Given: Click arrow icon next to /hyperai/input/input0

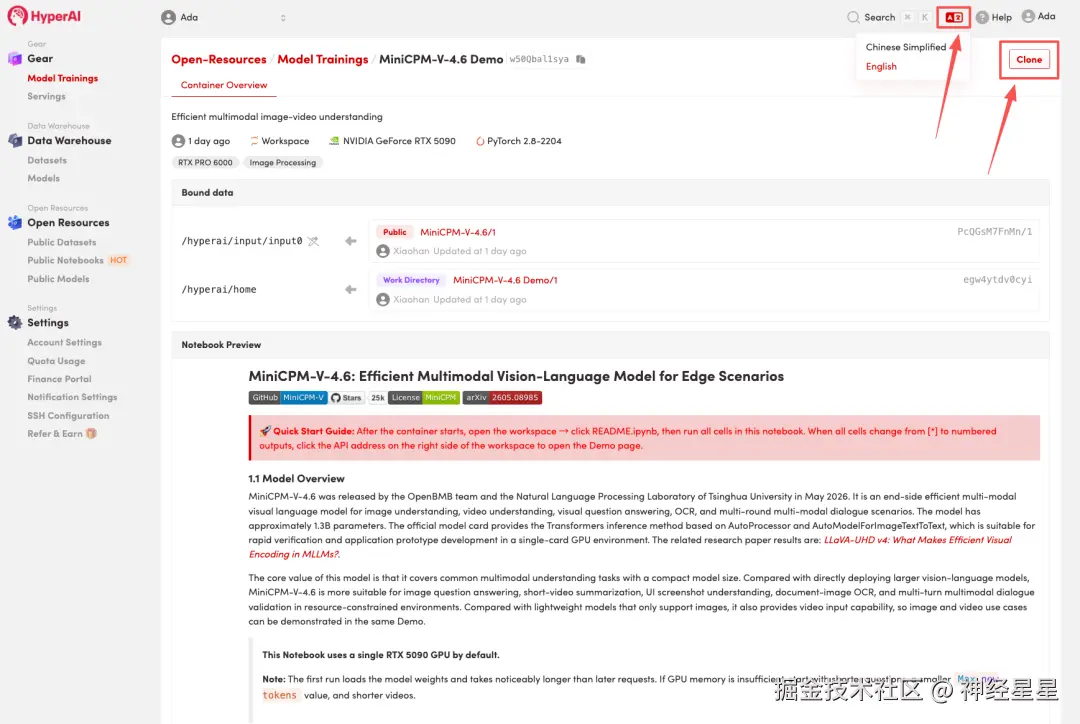Looking at the screenshot, I should tap(351, 241).
